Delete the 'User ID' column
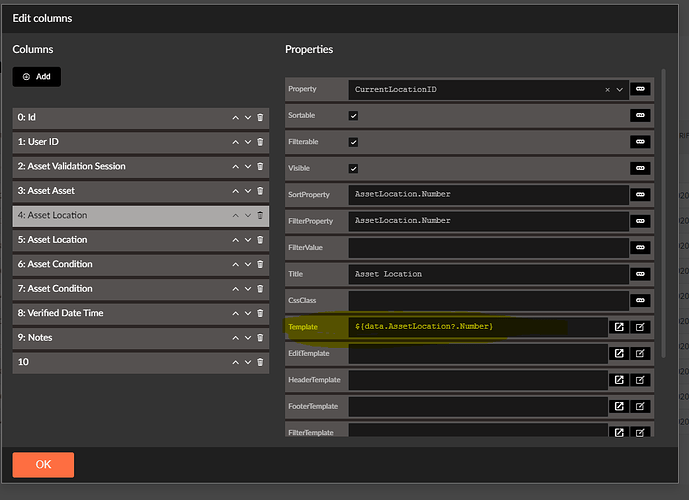Viewport: 689px width, 500px height. pos(260,142)
